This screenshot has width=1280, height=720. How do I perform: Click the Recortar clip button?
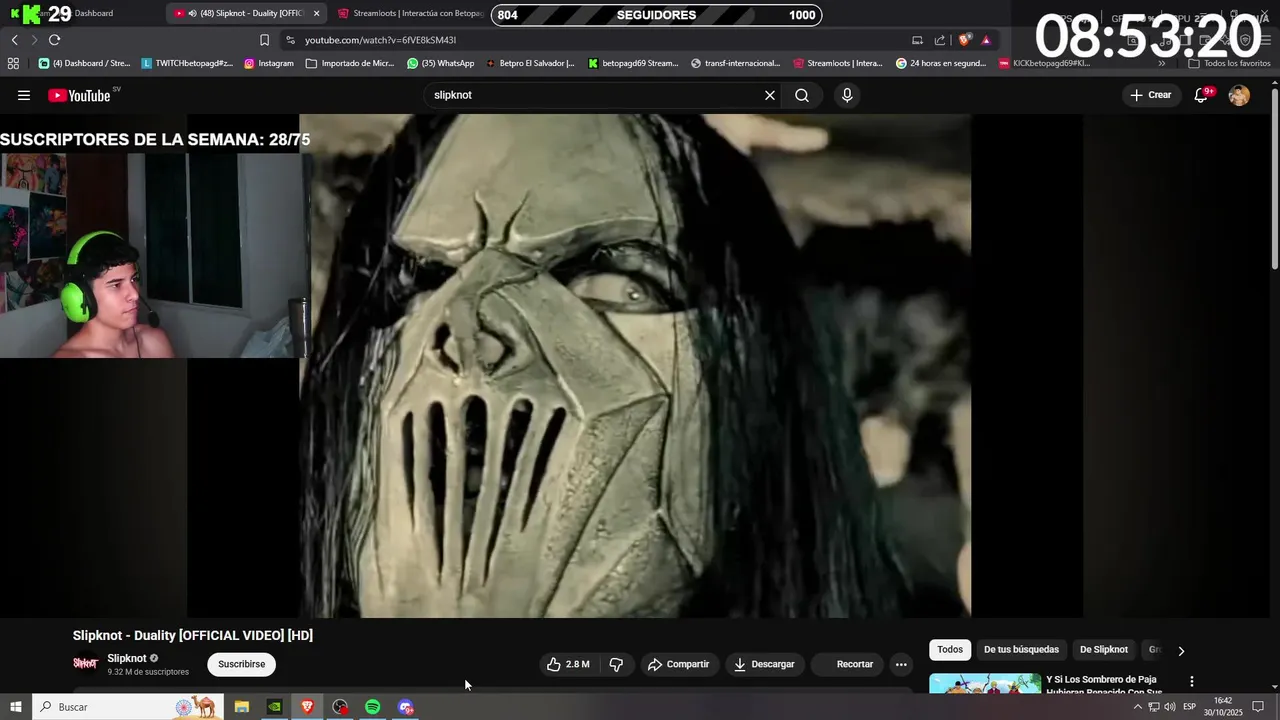coord(847,664)
